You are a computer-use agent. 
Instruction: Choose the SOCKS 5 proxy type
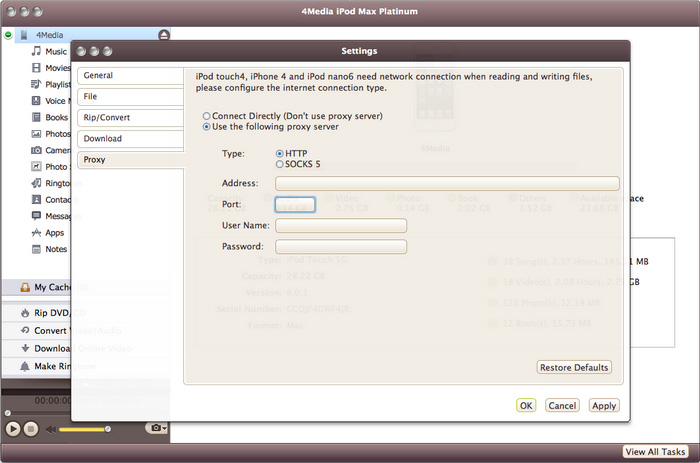279,164
